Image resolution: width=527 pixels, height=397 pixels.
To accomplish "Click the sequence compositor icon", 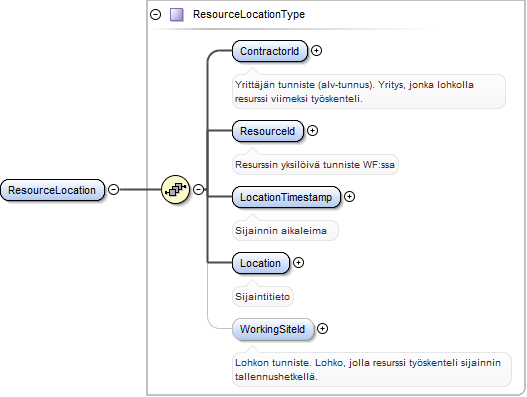I will point(175,189).
